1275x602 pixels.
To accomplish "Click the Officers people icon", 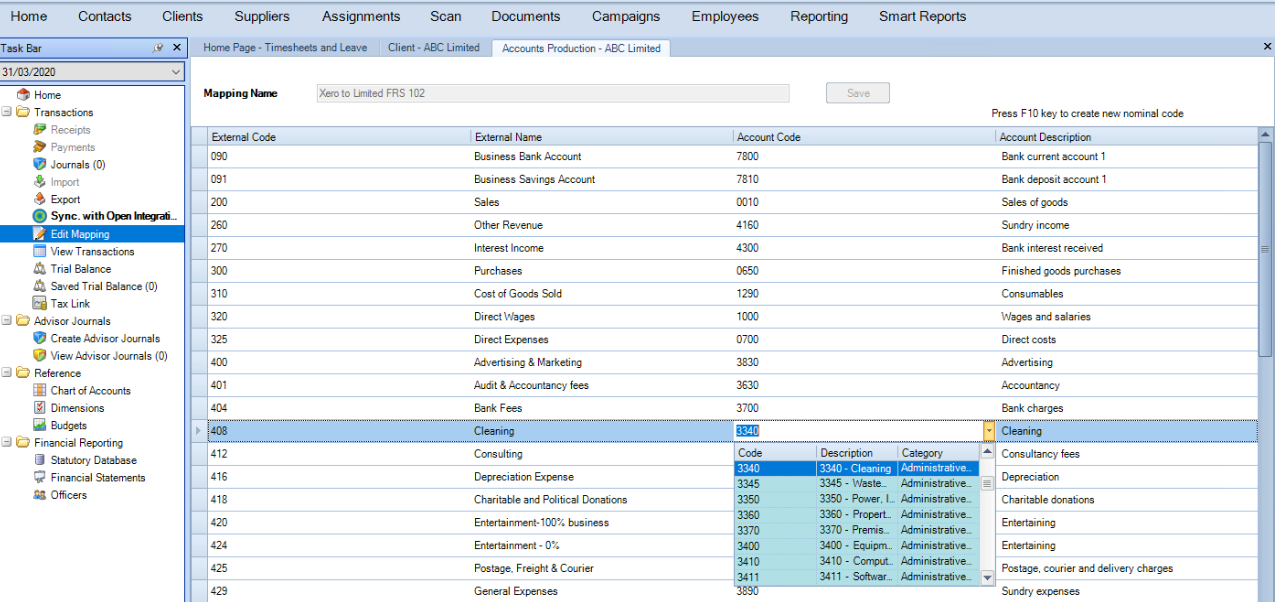I will [40, 495].
